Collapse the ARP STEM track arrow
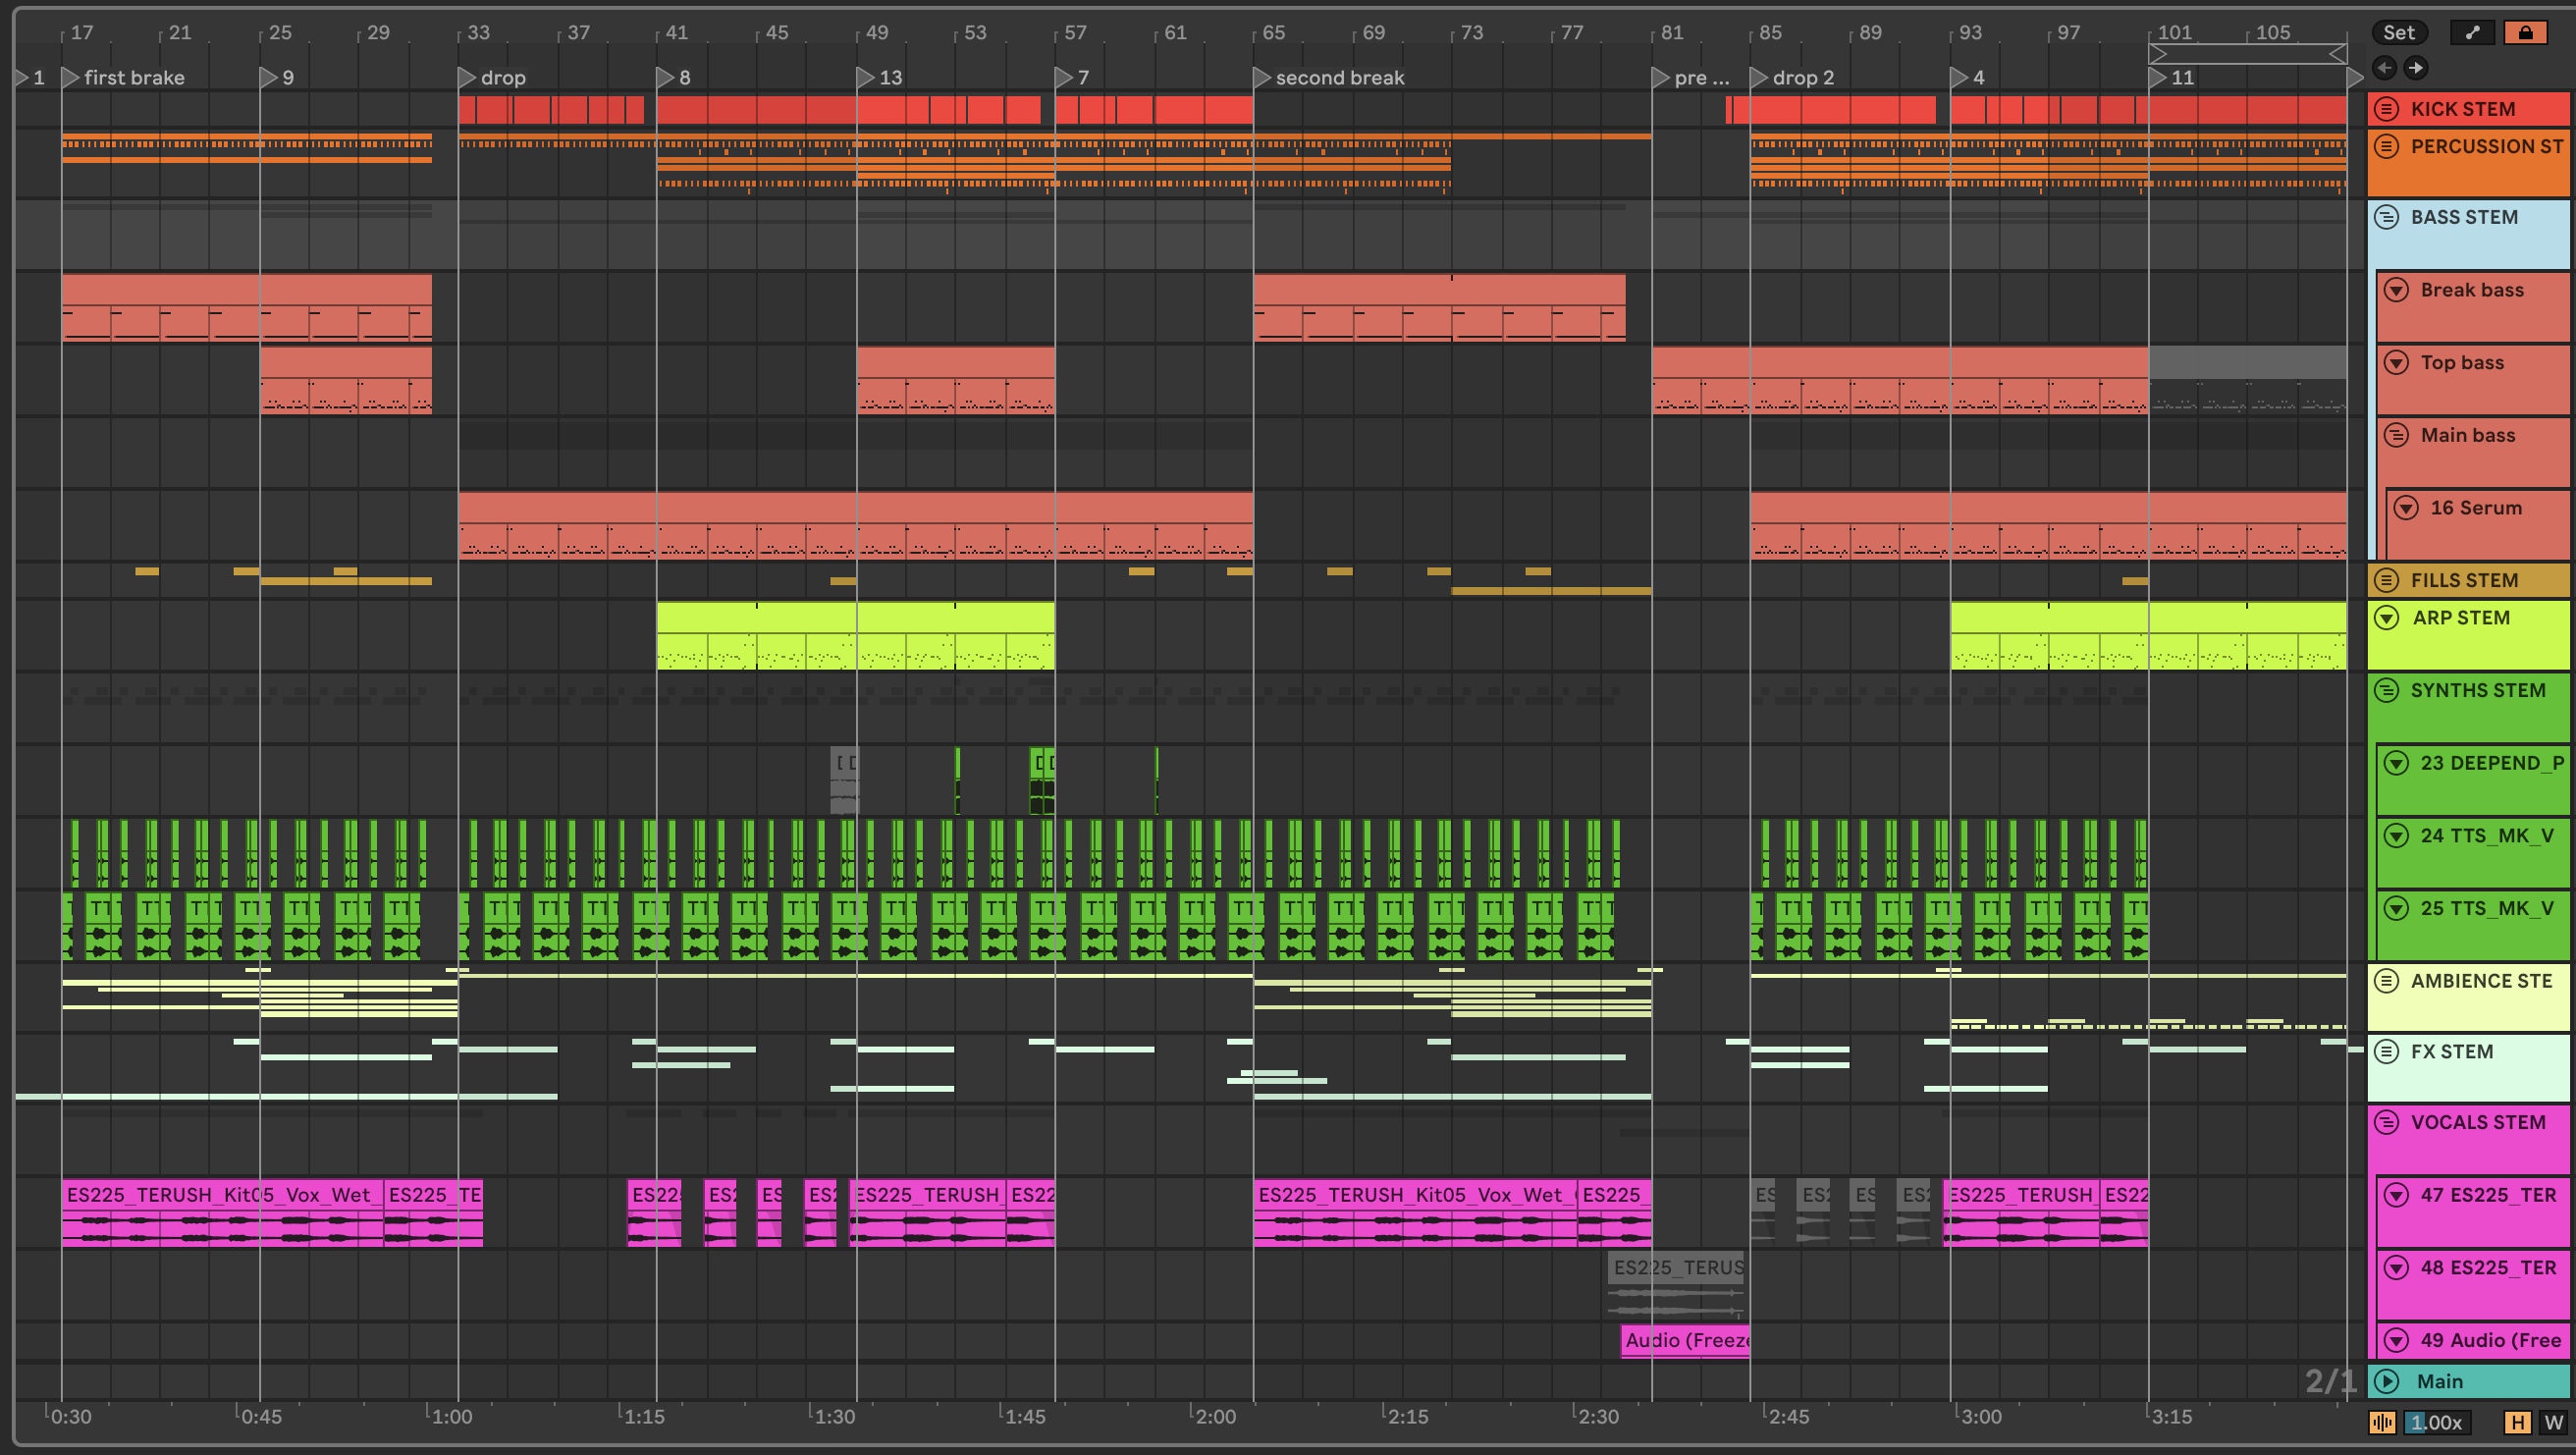This screenshot has width=2576, height=1455. point(2387,618)
